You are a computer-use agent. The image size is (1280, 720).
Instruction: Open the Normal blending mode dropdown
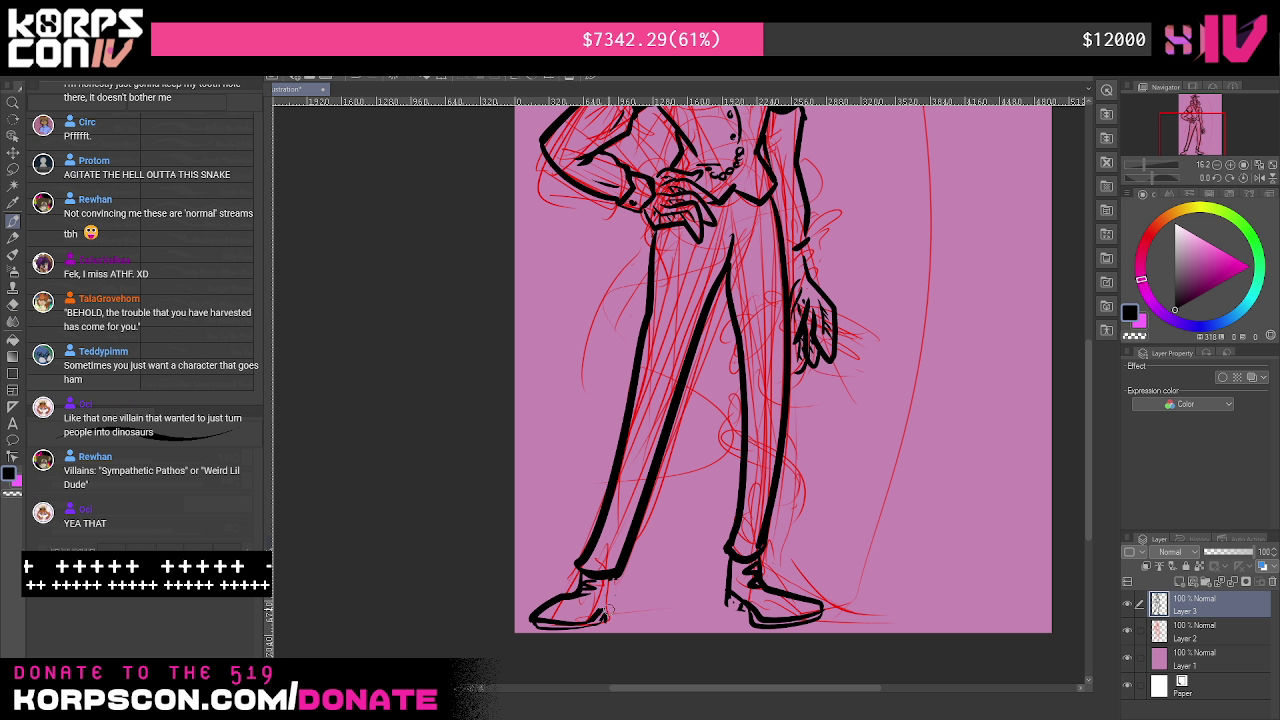[1171, 552]
